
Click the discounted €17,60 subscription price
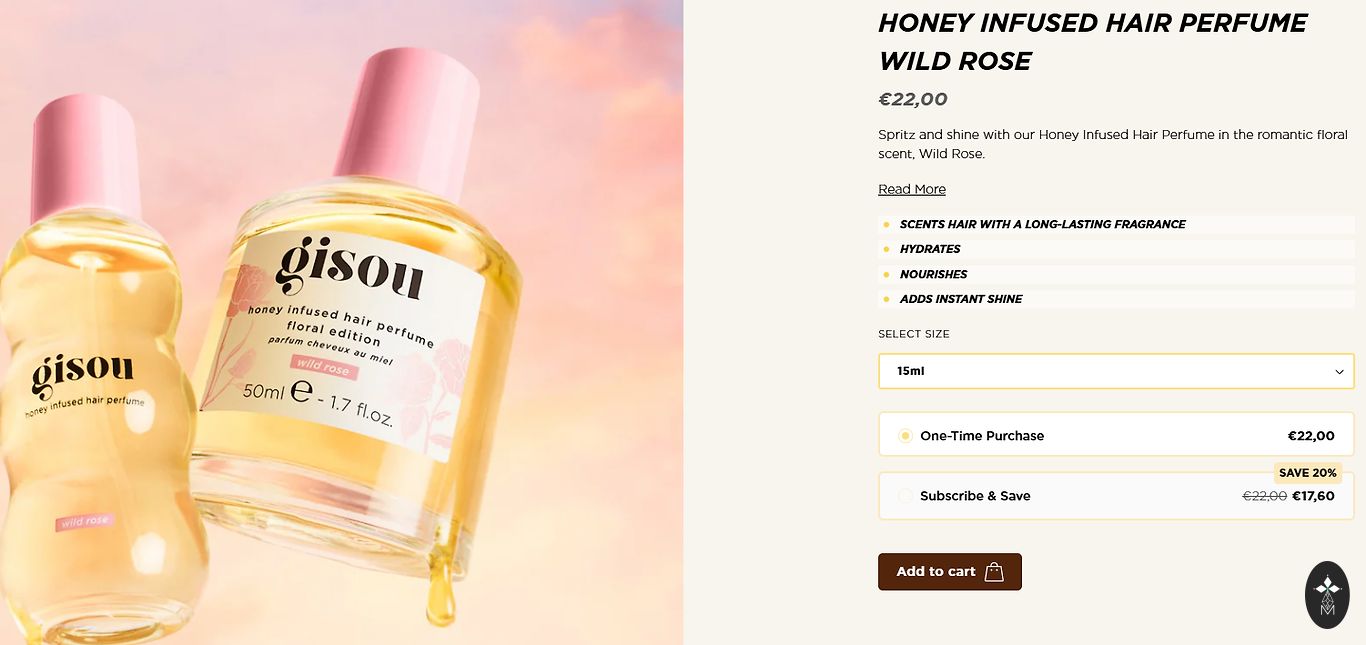[1313, 496]
